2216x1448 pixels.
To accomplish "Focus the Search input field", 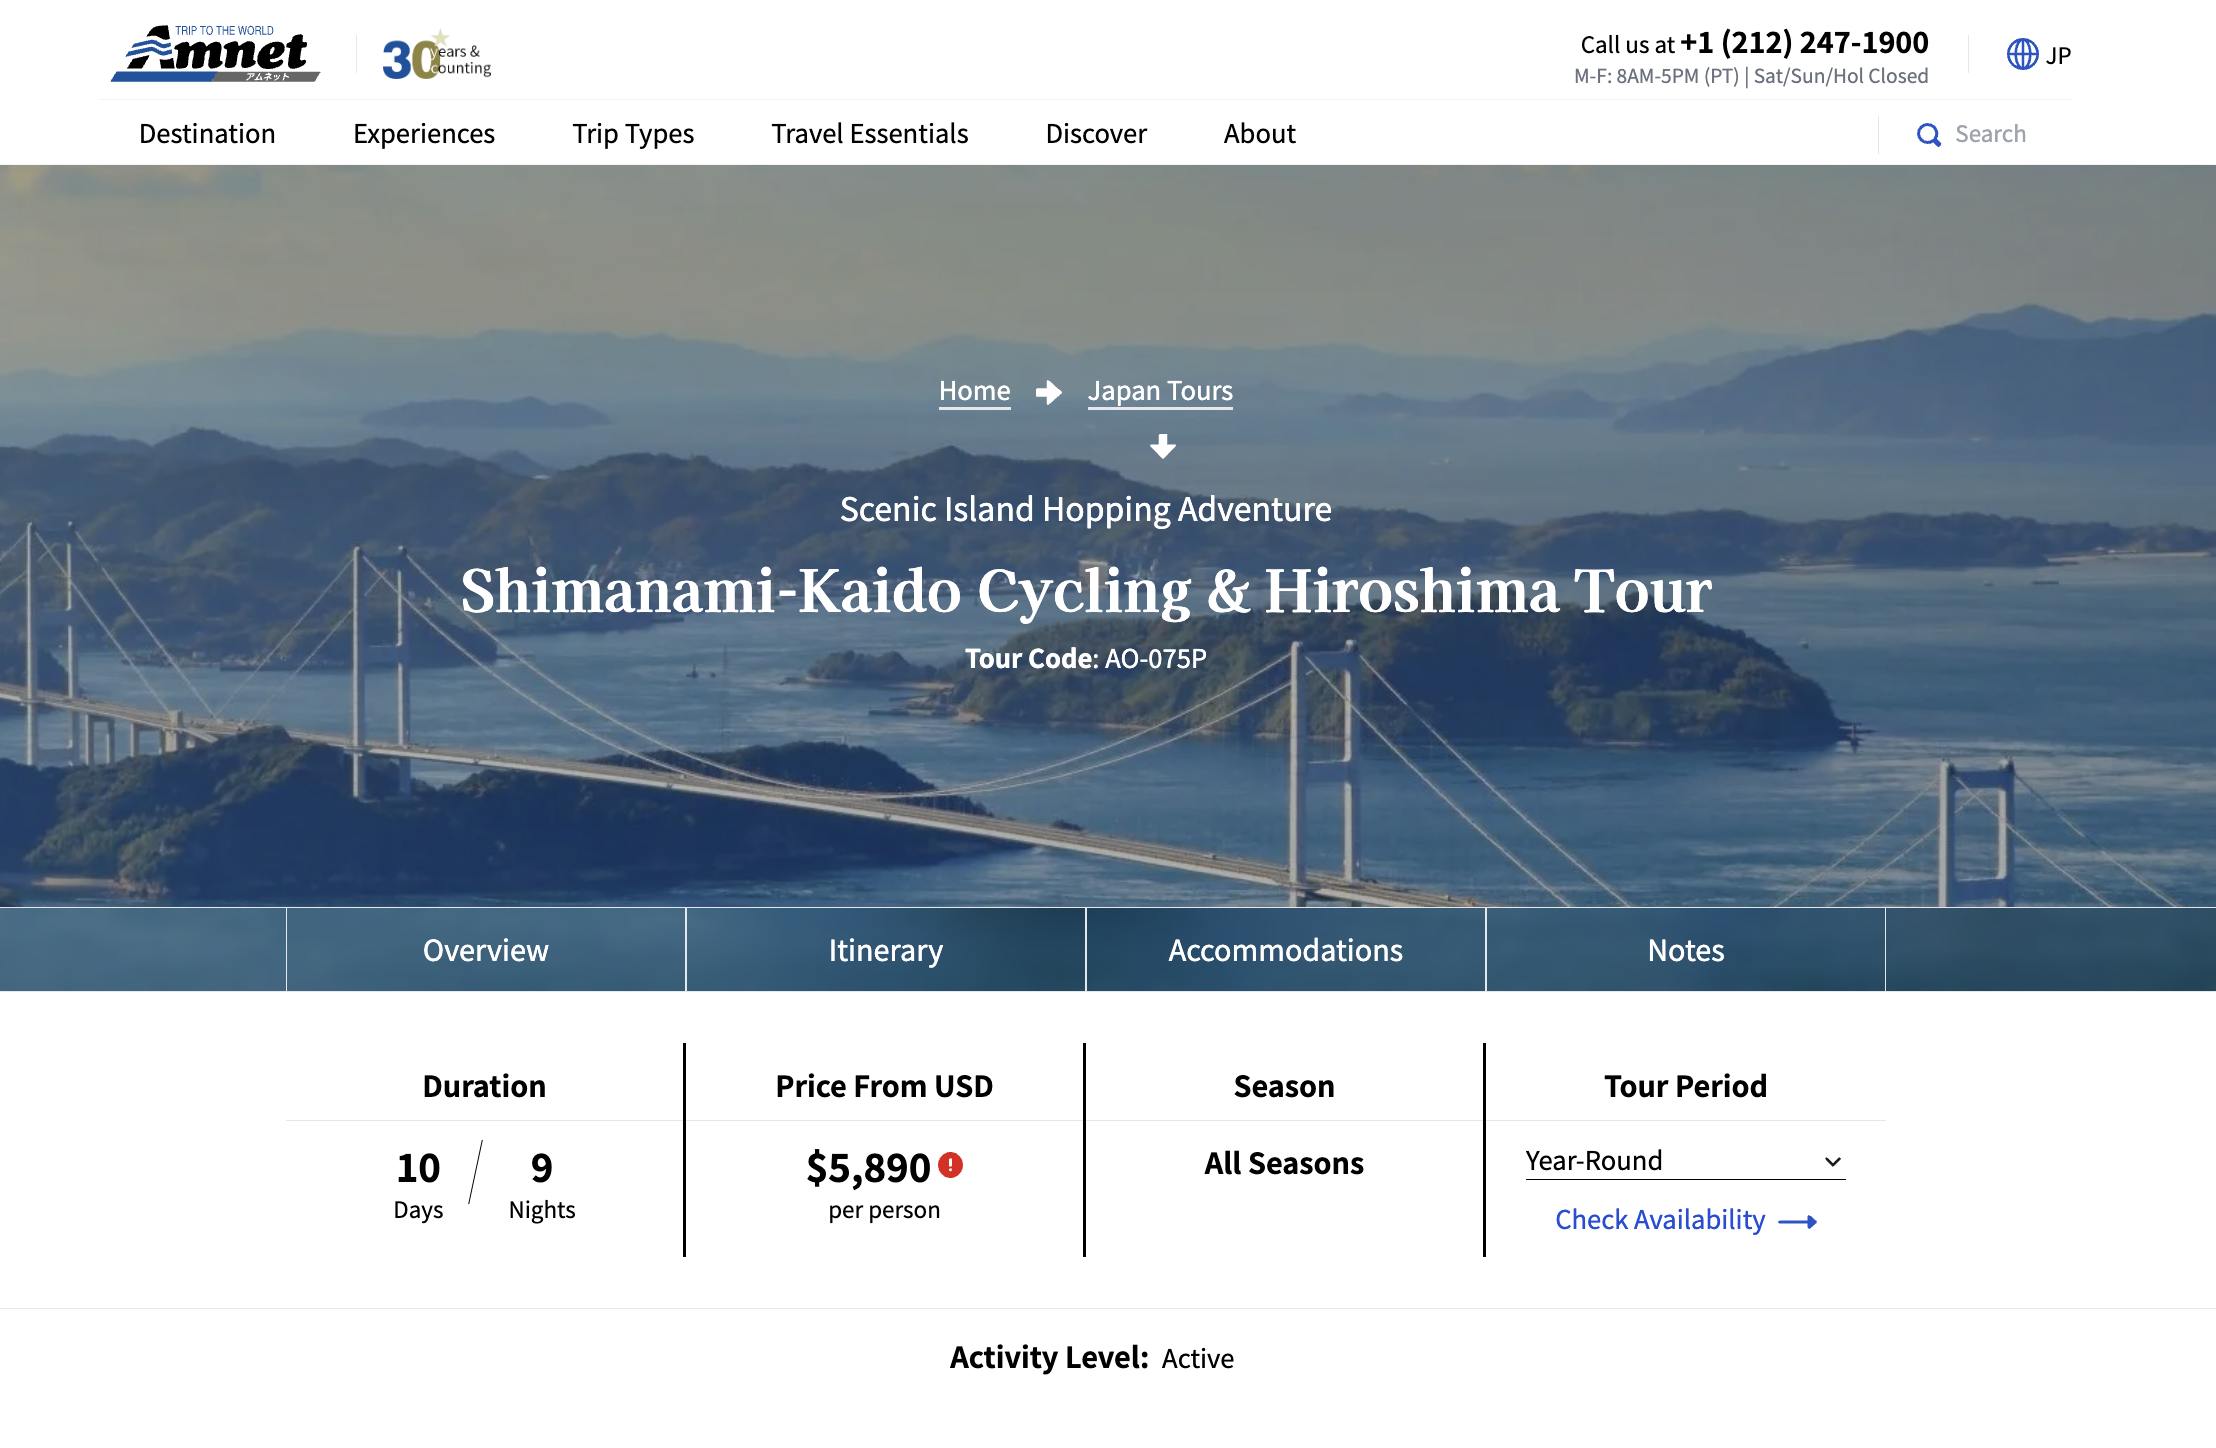I will 1990,134.
